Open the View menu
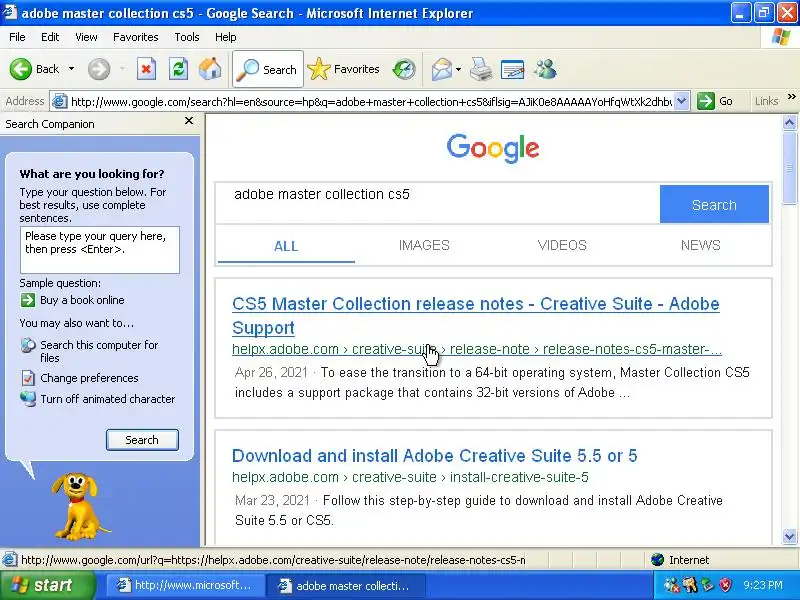Viewport: 800px width, 600px height. click(86, 37)
